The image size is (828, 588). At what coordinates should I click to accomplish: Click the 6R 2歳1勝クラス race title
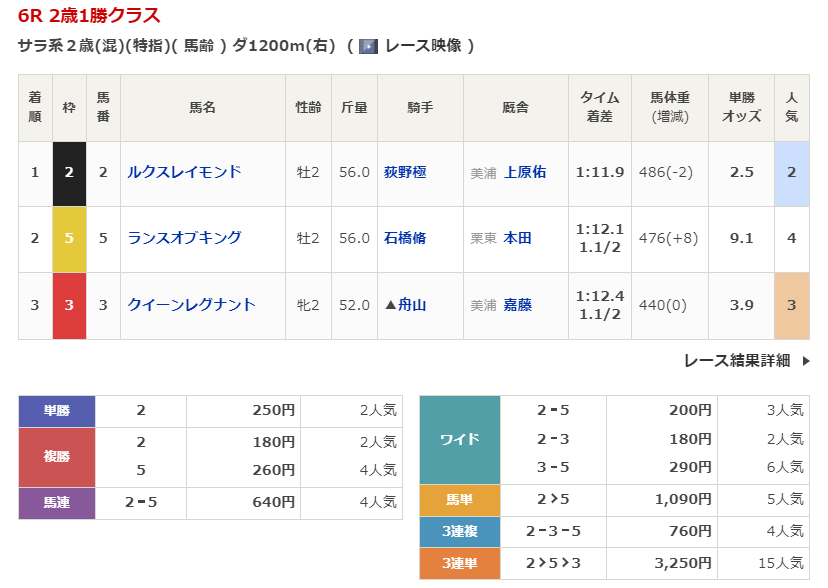[x=89, y=15]
